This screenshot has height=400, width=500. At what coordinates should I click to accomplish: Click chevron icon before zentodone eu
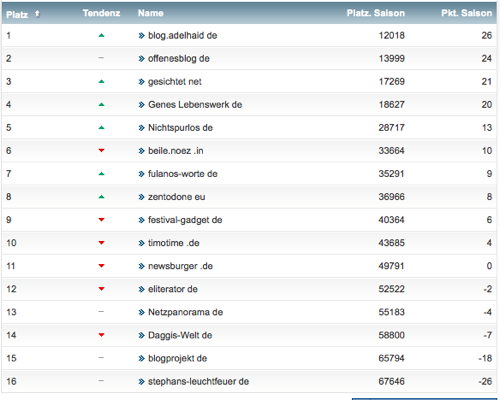tap(141, 197)
